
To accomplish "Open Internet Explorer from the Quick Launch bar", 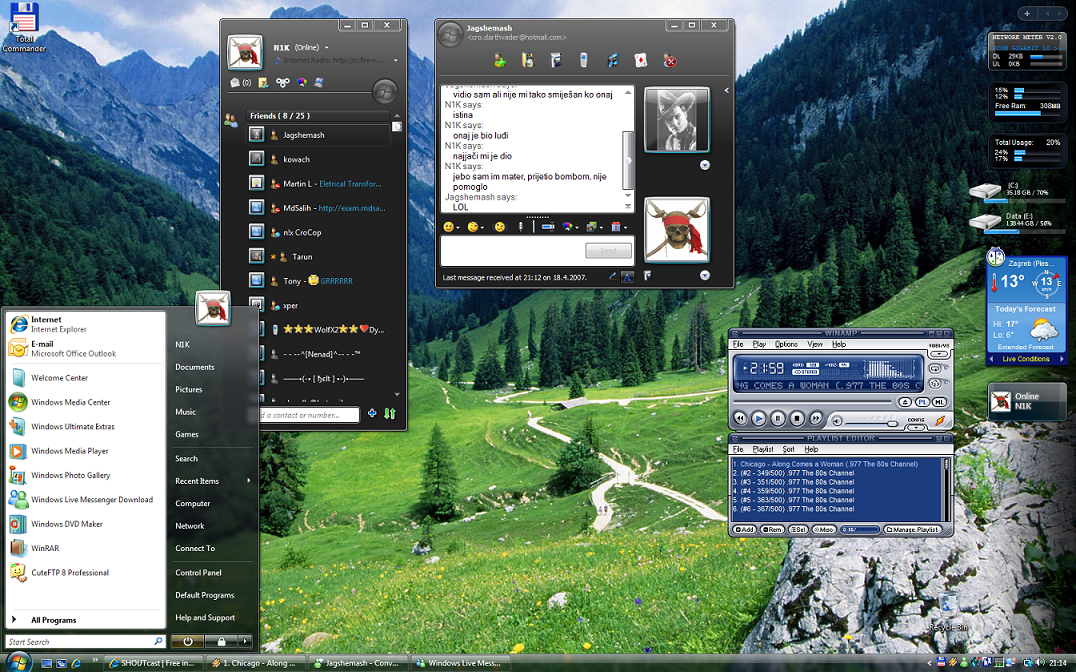I will [76, 663].
